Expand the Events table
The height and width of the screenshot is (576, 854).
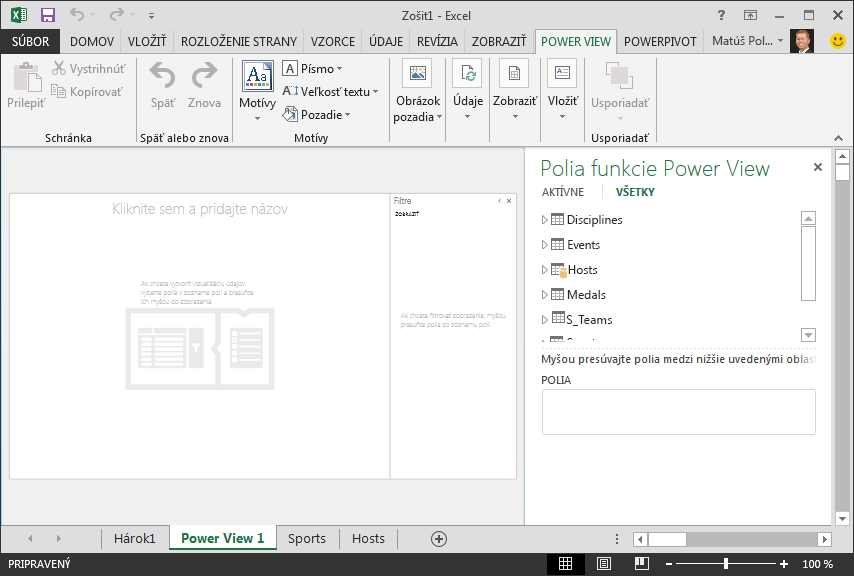[544, 245]
